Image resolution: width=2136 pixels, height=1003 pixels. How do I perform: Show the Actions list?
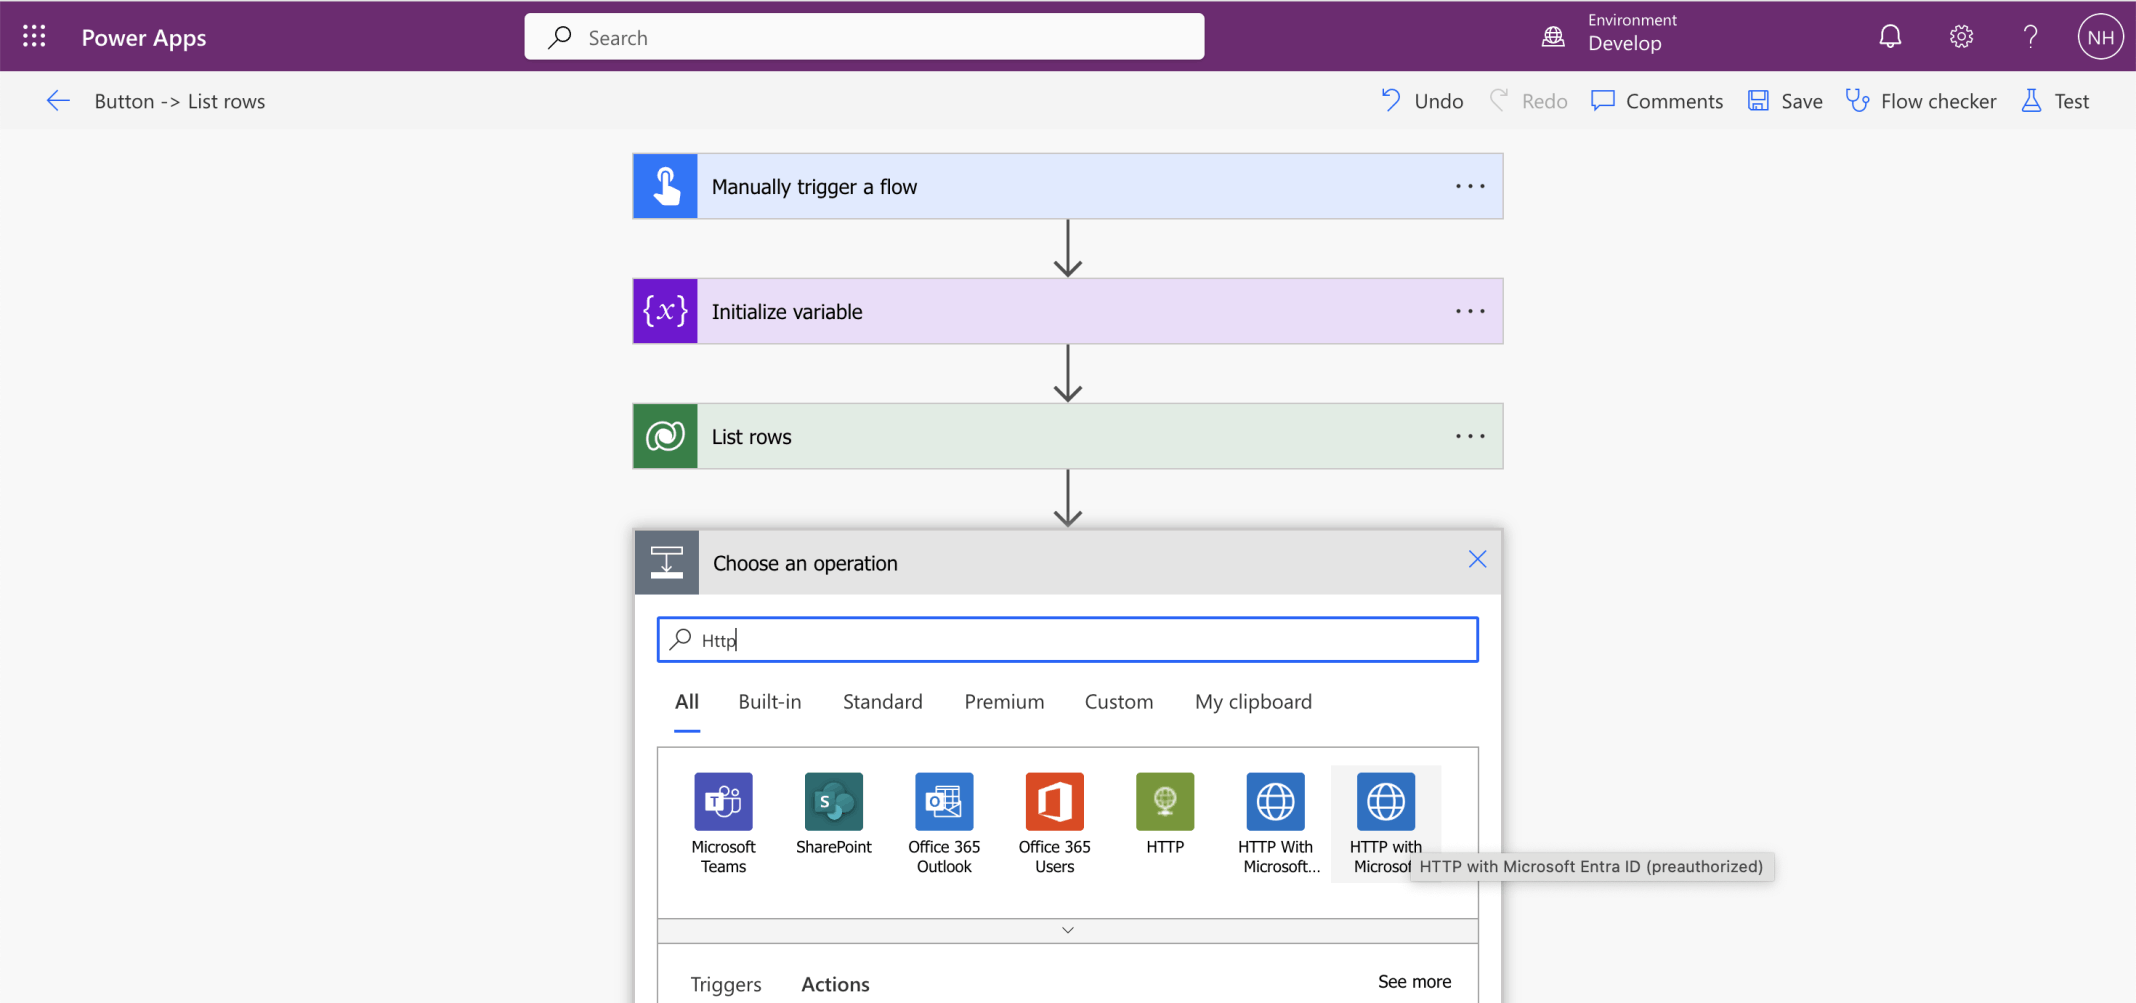click(x=835, y=984)
